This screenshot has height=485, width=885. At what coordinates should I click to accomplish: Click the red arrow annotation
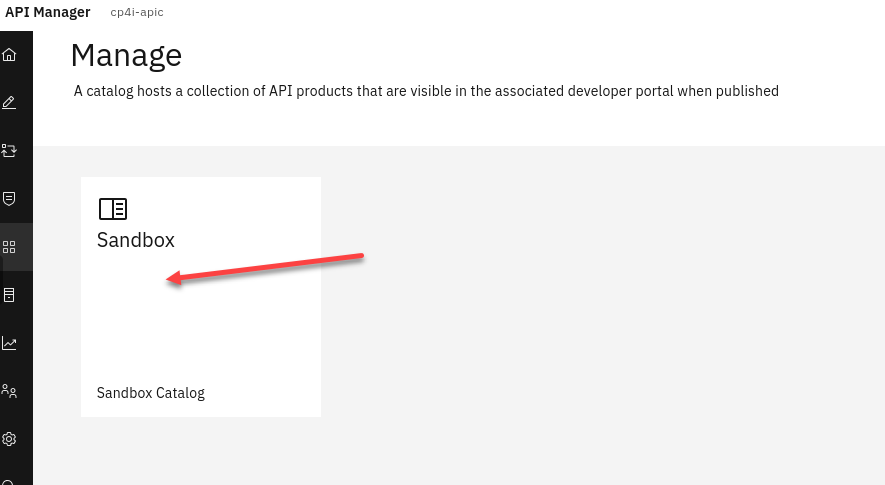(x=266, y=268)
